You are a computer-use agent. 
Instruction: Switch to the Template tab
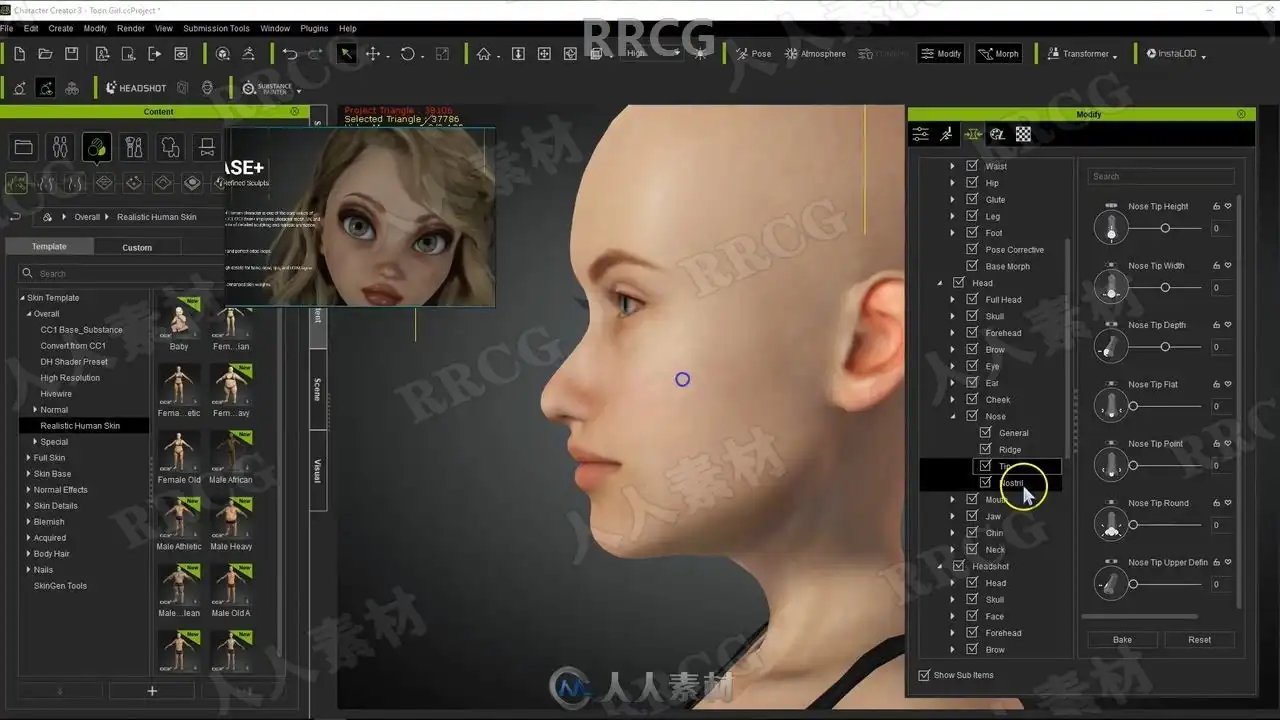click(49, 247)
